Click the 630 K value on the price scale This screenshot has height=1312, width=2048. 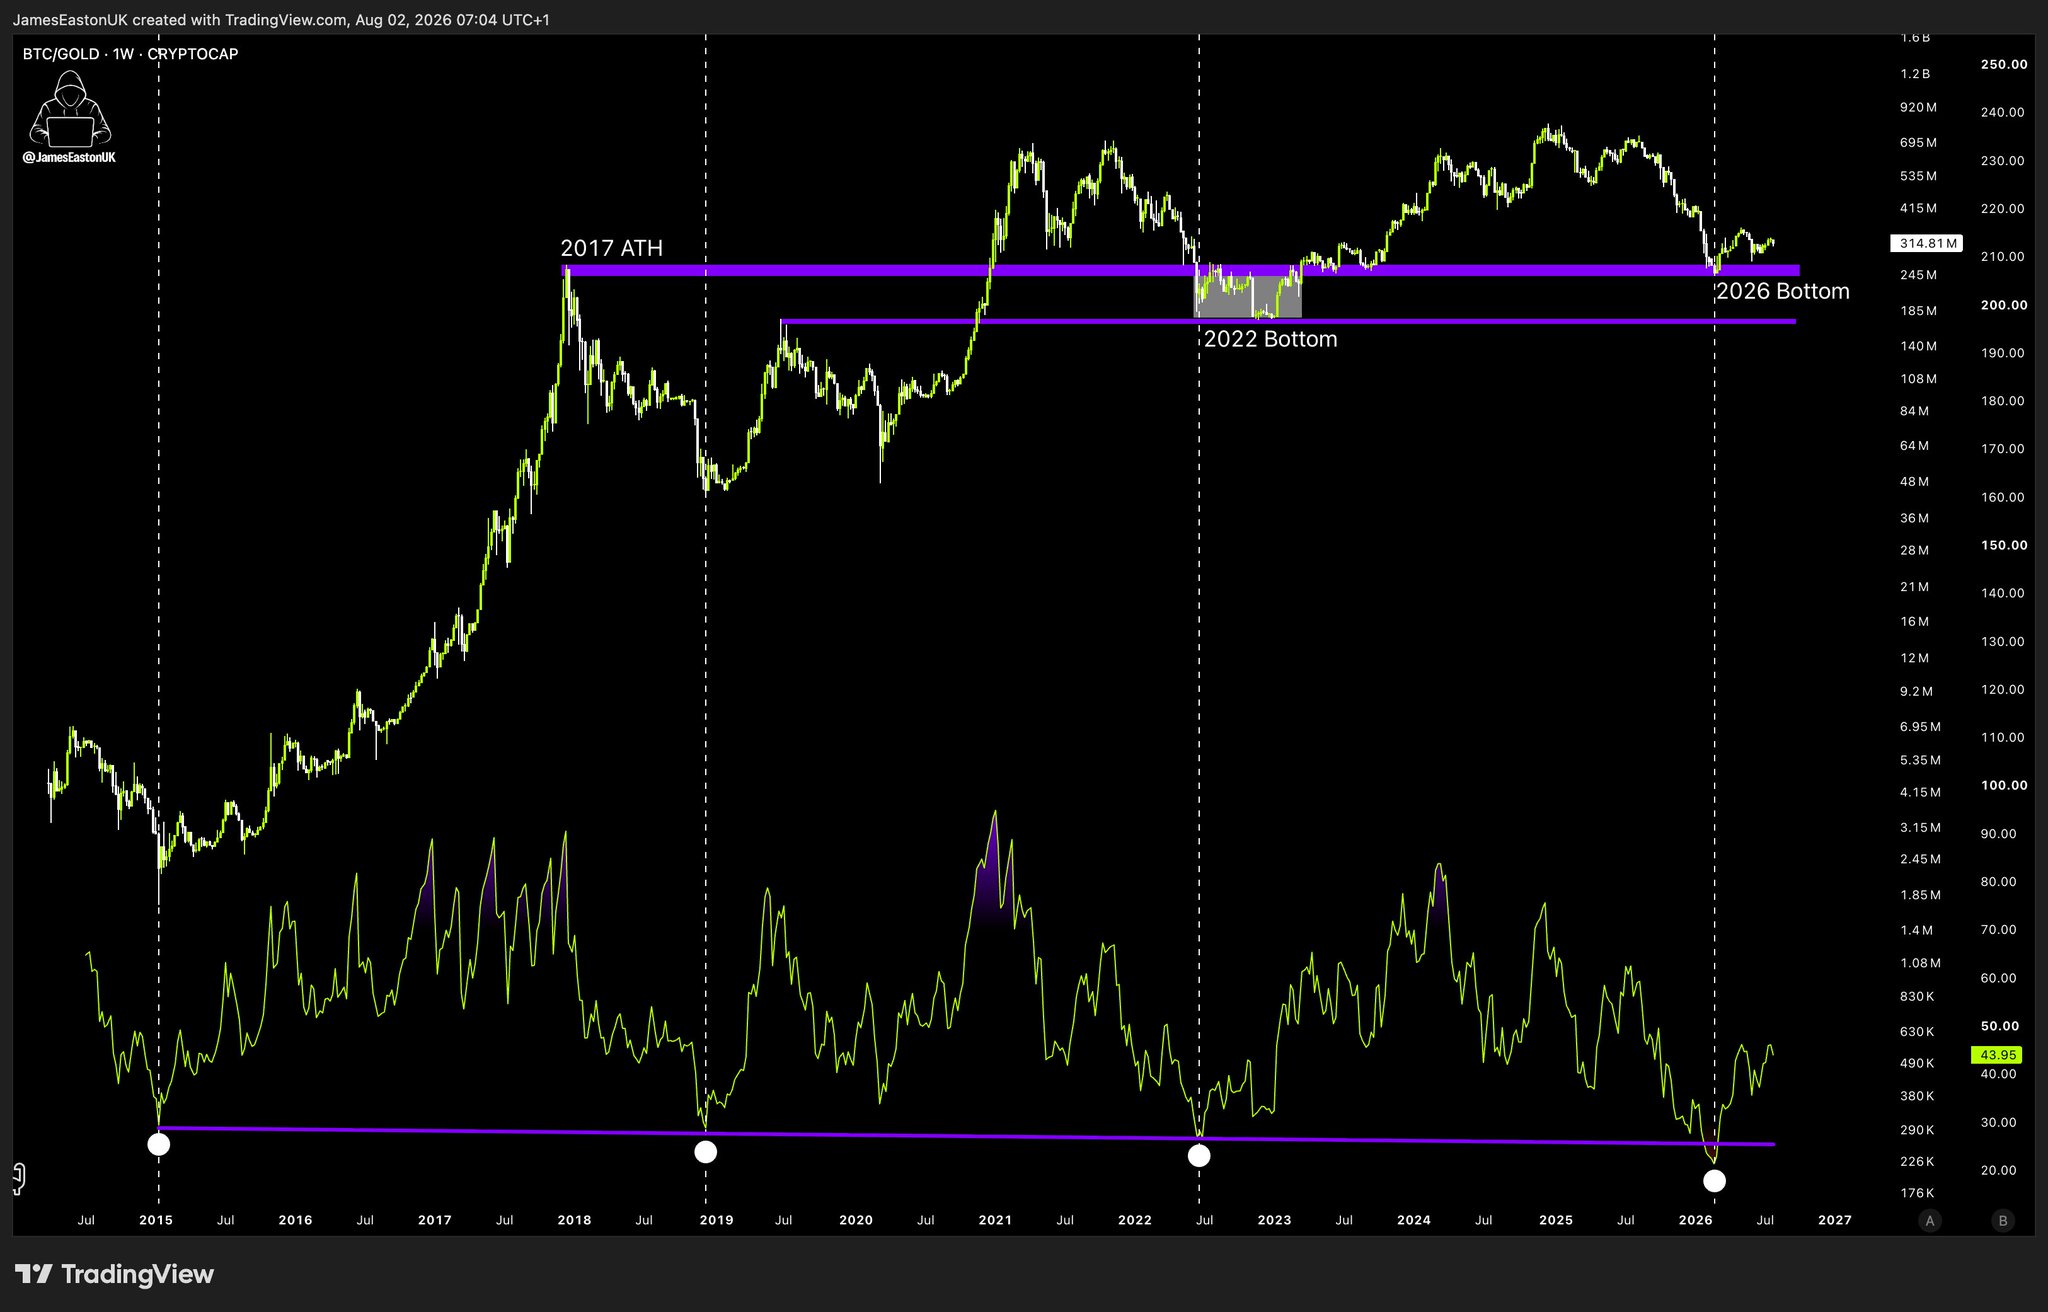pyautogui.click(x=1918, y=1032)
